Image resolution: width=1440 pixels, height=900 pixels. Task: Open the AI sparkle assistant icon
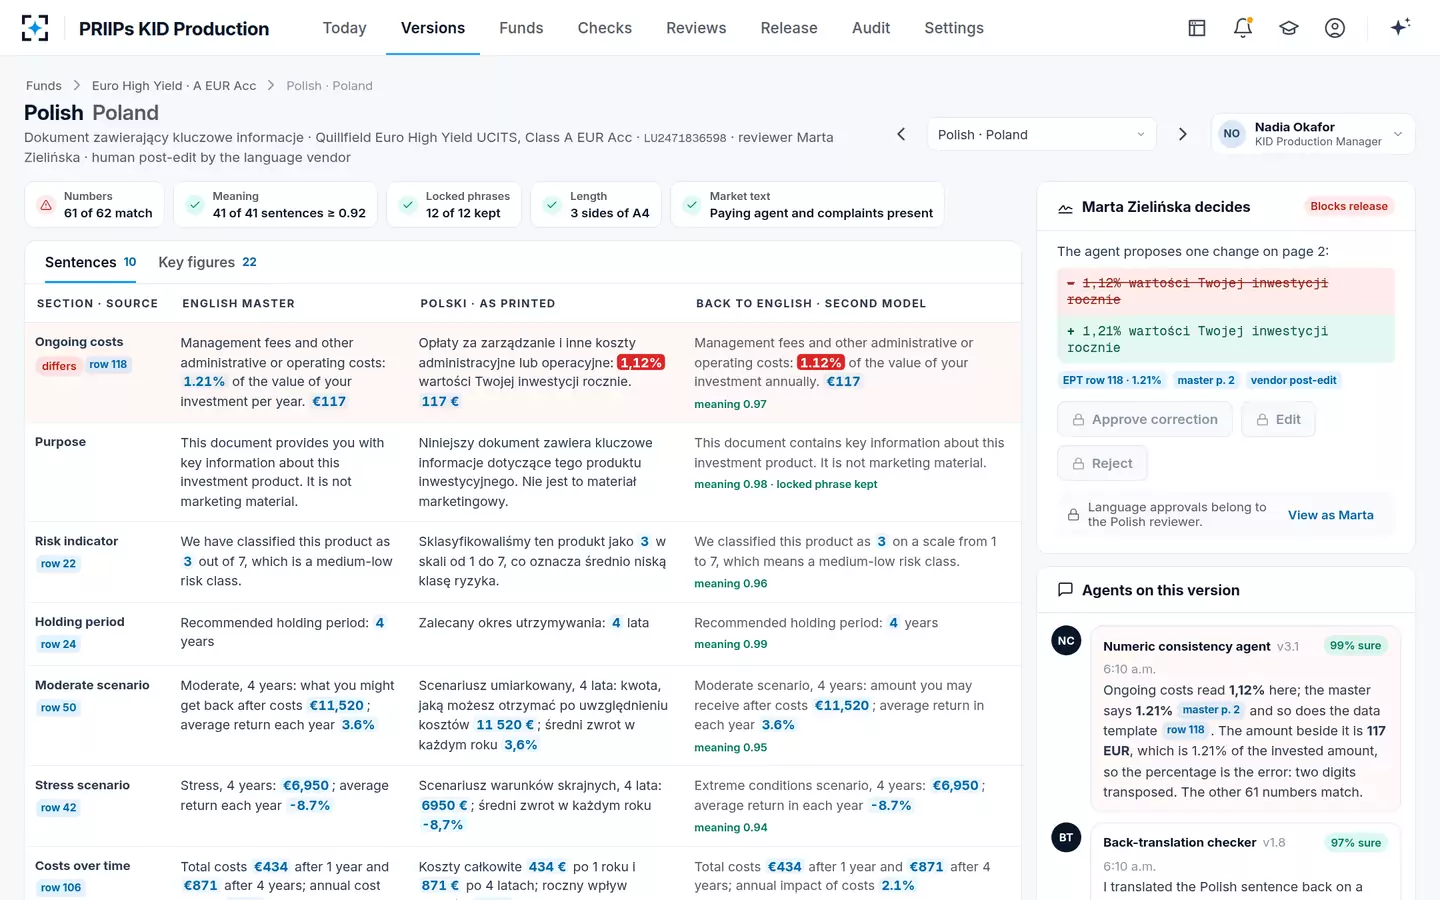[1400, 27]
